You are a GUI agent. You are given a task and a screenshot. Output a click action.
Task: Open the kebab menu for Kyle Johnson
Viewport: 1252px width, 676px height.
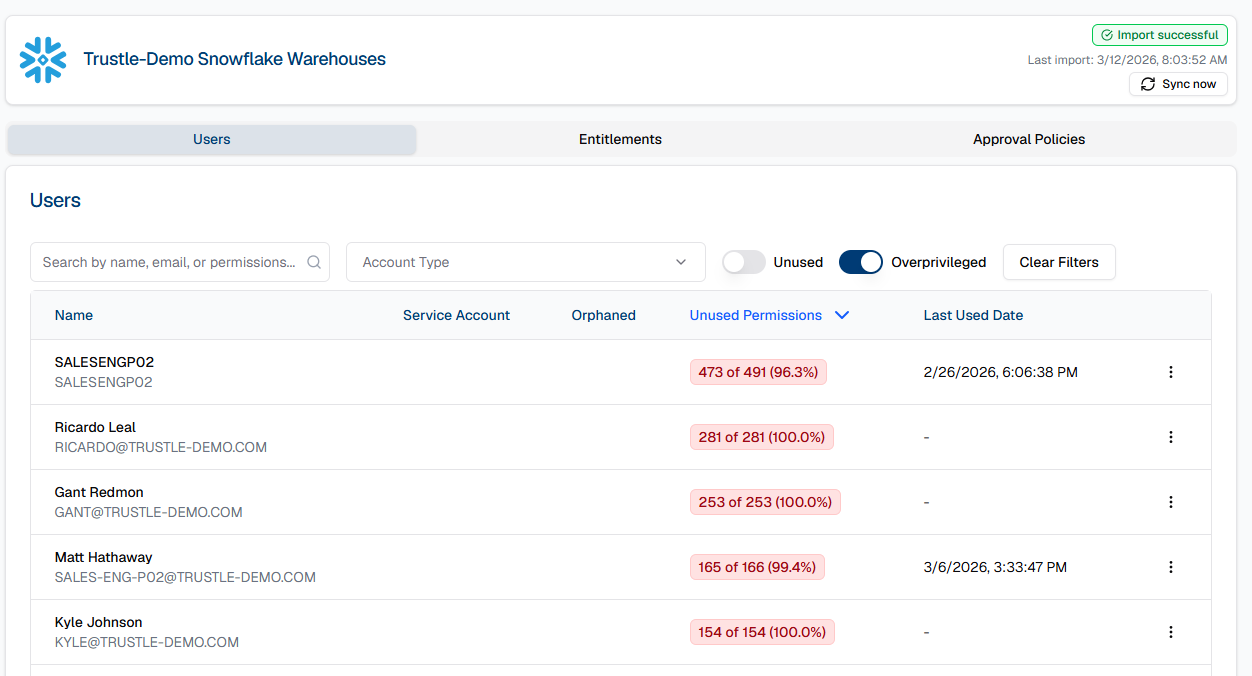tap(1170, 631)
